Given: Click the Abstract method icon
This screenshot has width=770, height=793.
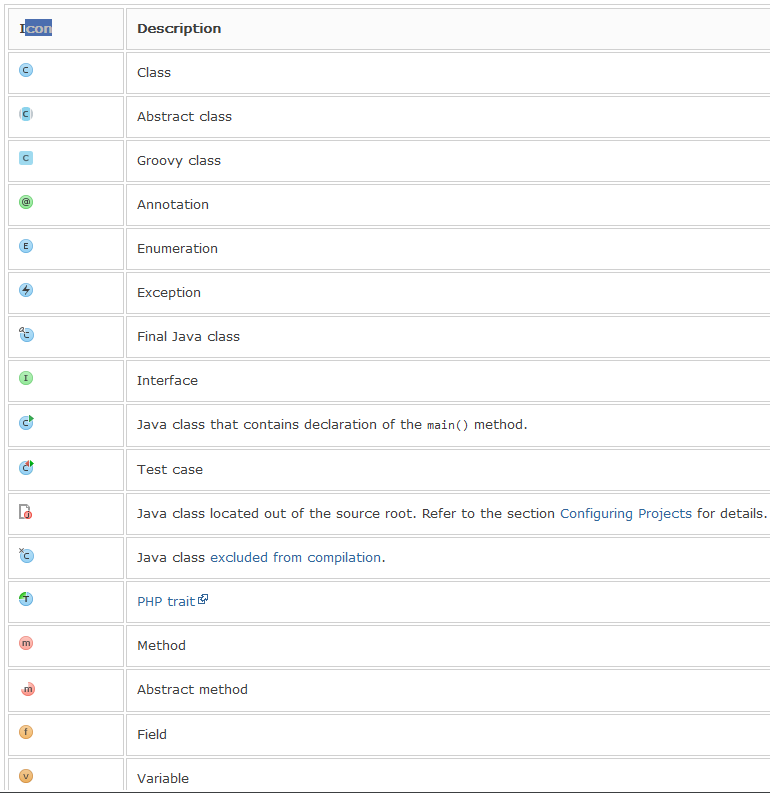Looking at the screenshot, I should coord(28,689).
